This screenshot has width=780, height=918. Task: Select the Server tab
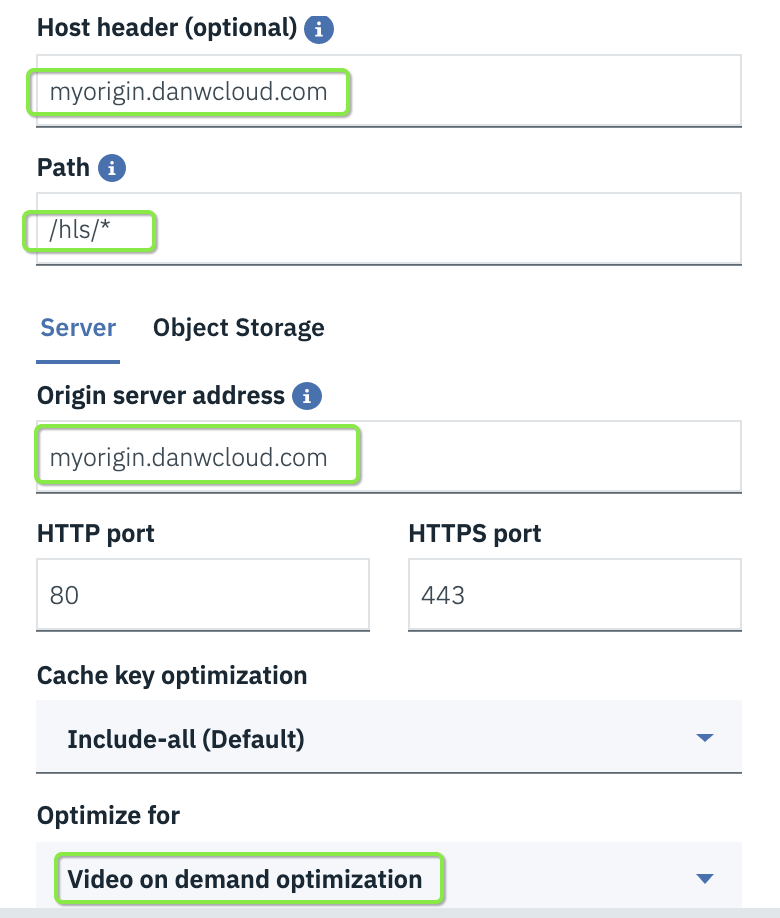tap(77, 327)
